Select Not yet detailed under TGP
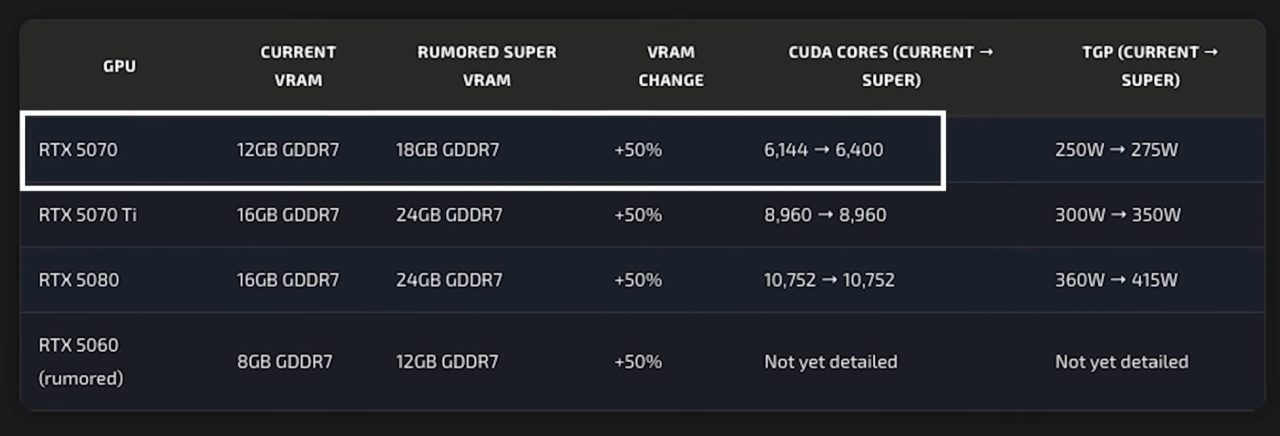The width and height of the screenshot is (1280, 436). point(1122,362)
